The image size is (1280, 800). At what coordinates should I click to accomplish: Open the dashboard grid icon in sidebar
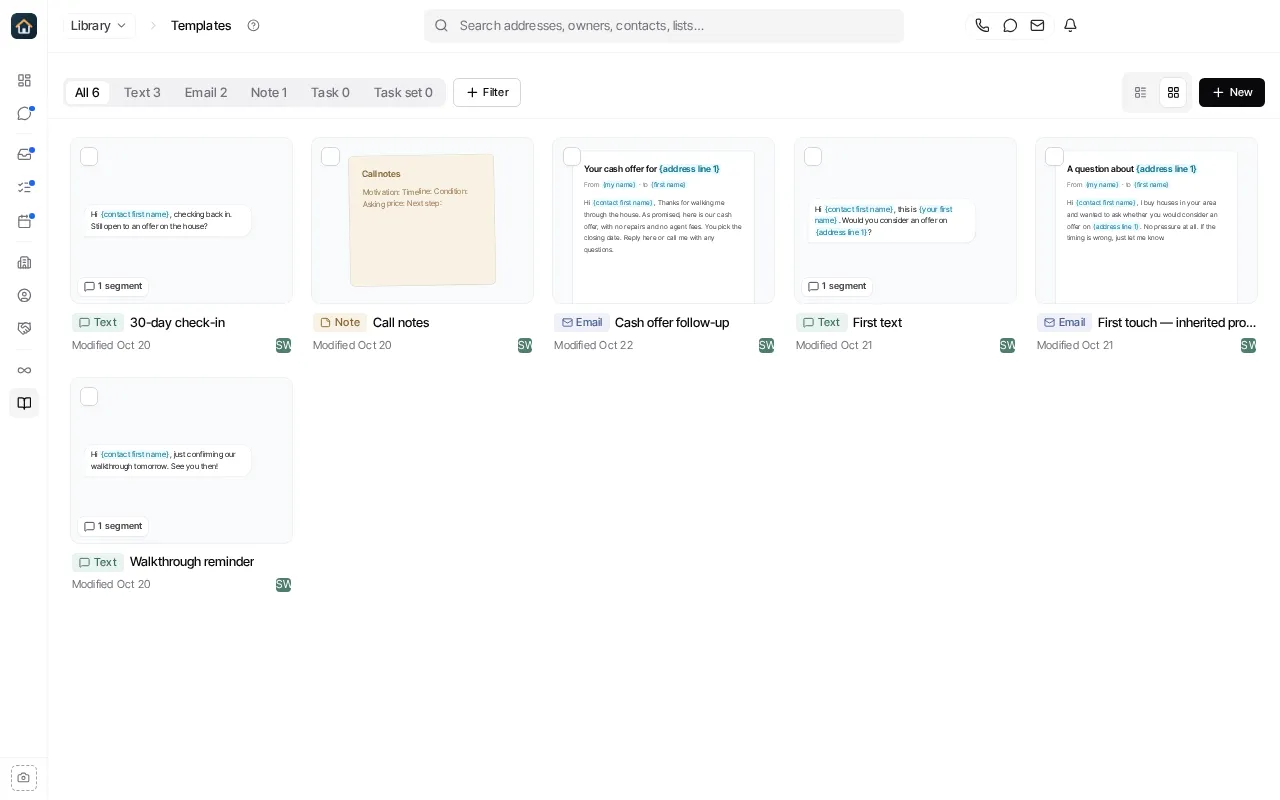click(x=24, y=80)
